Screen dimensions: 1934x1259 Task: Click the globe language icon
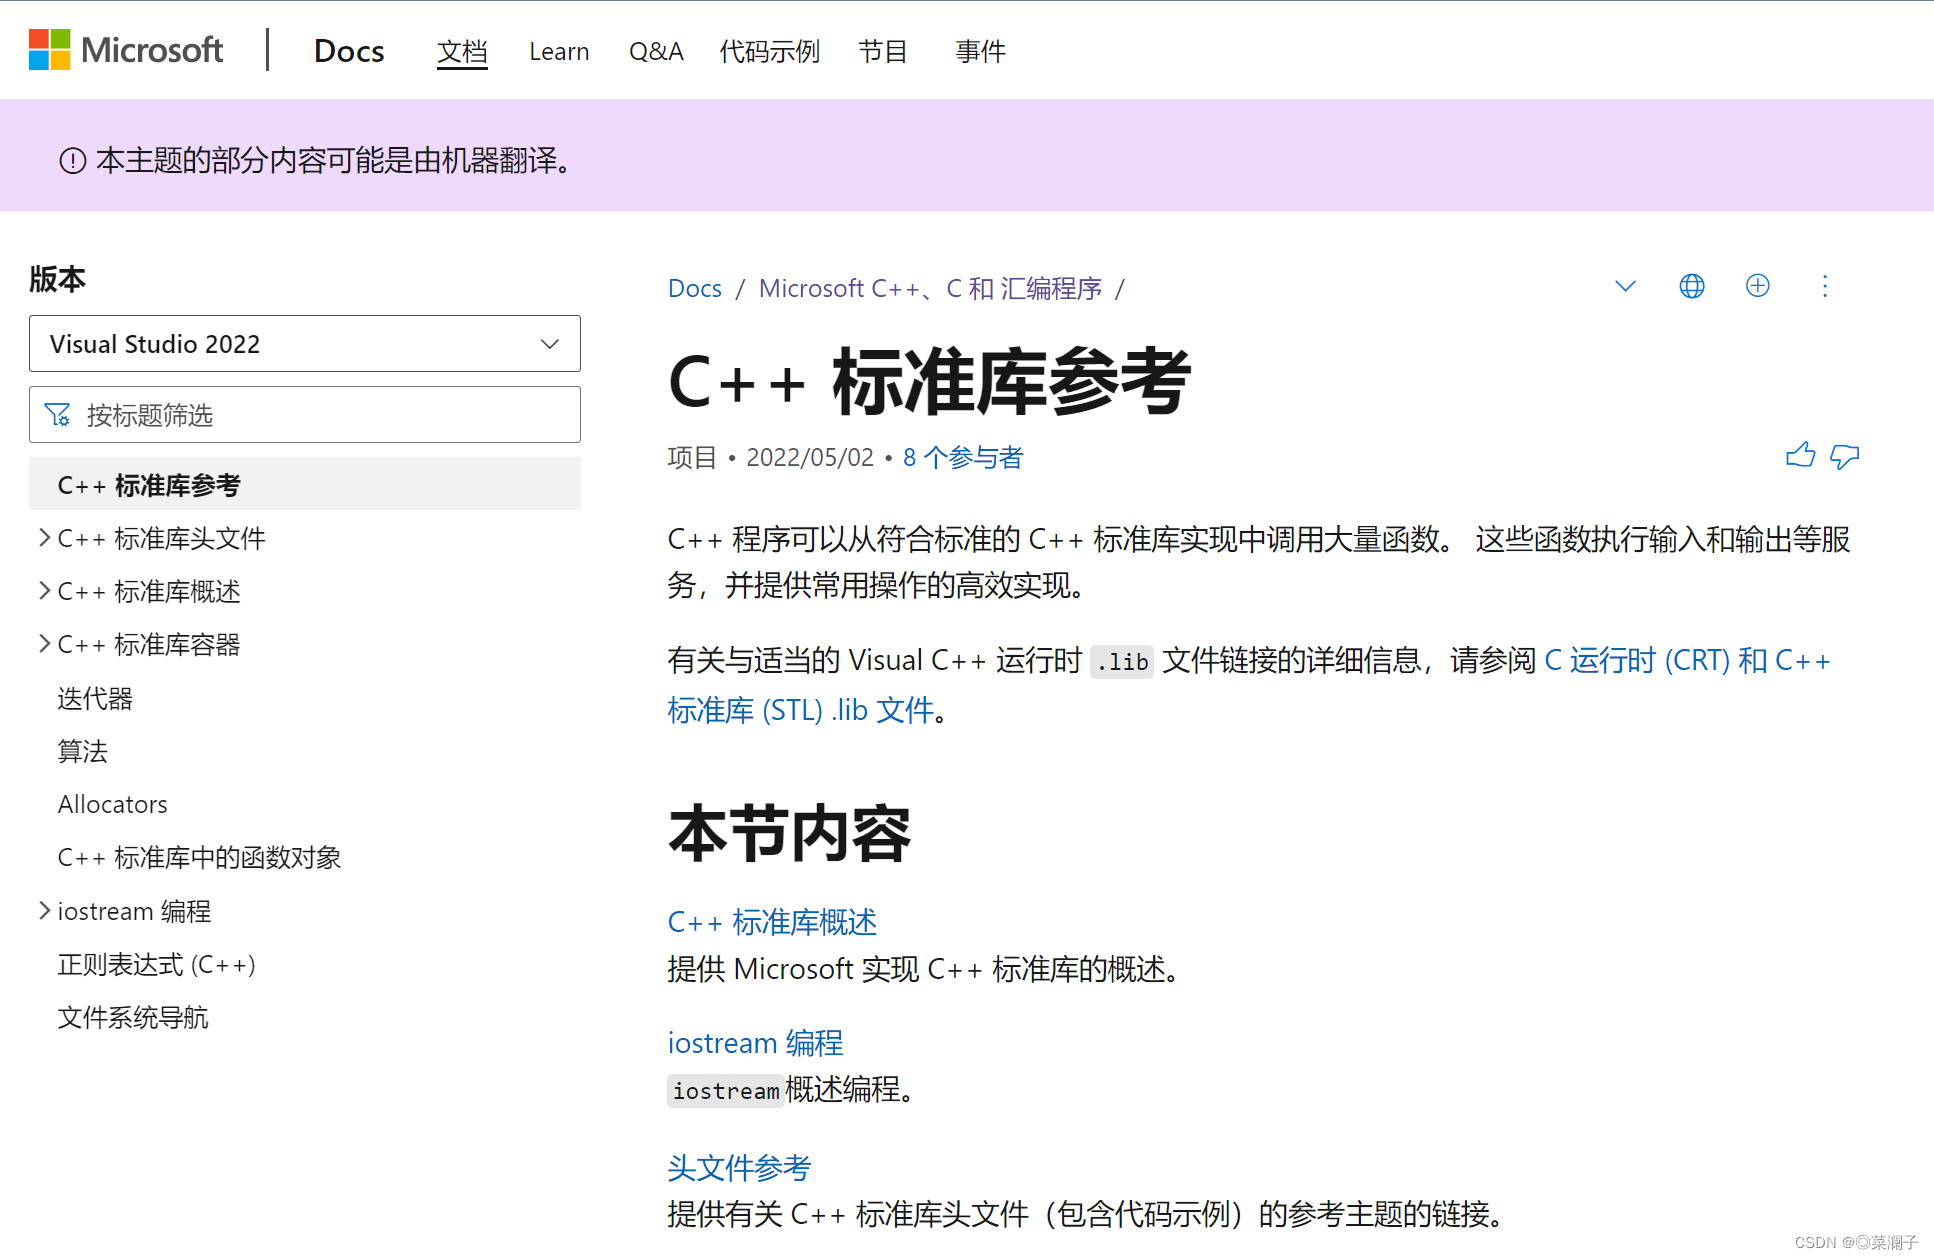[1692, 287]
